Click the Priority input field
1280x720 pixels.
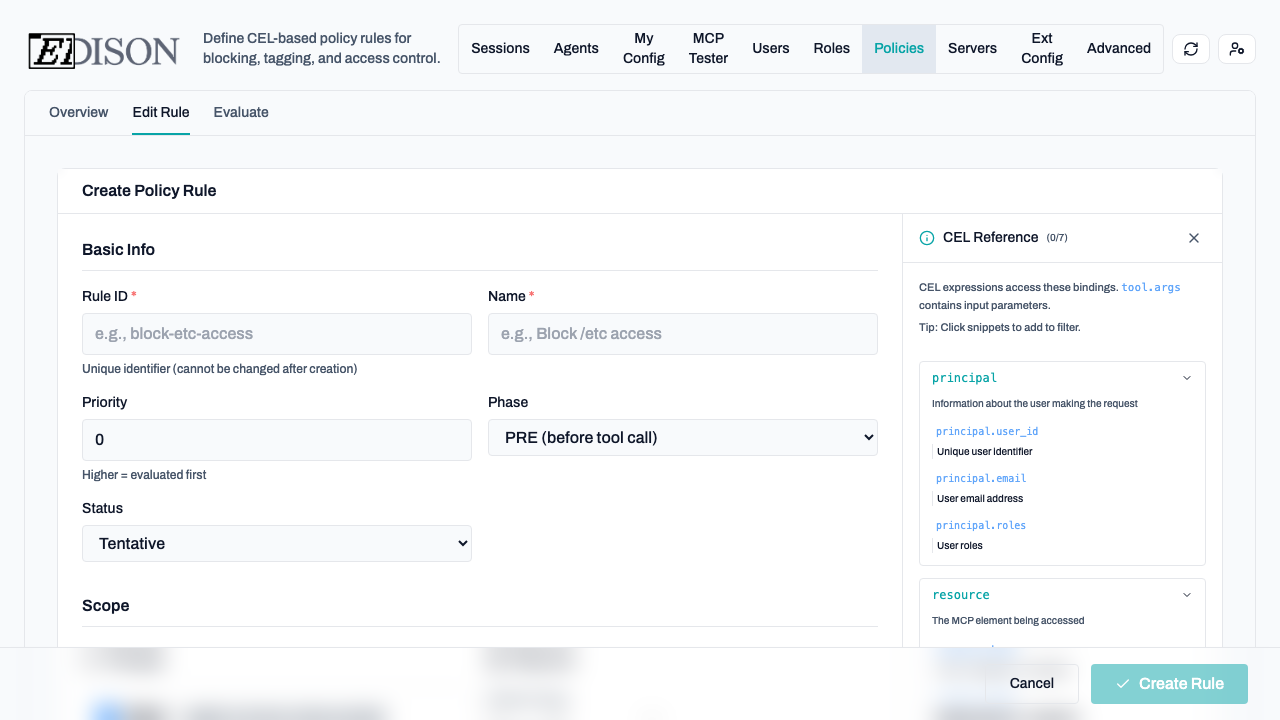click(x=276, y=440)
